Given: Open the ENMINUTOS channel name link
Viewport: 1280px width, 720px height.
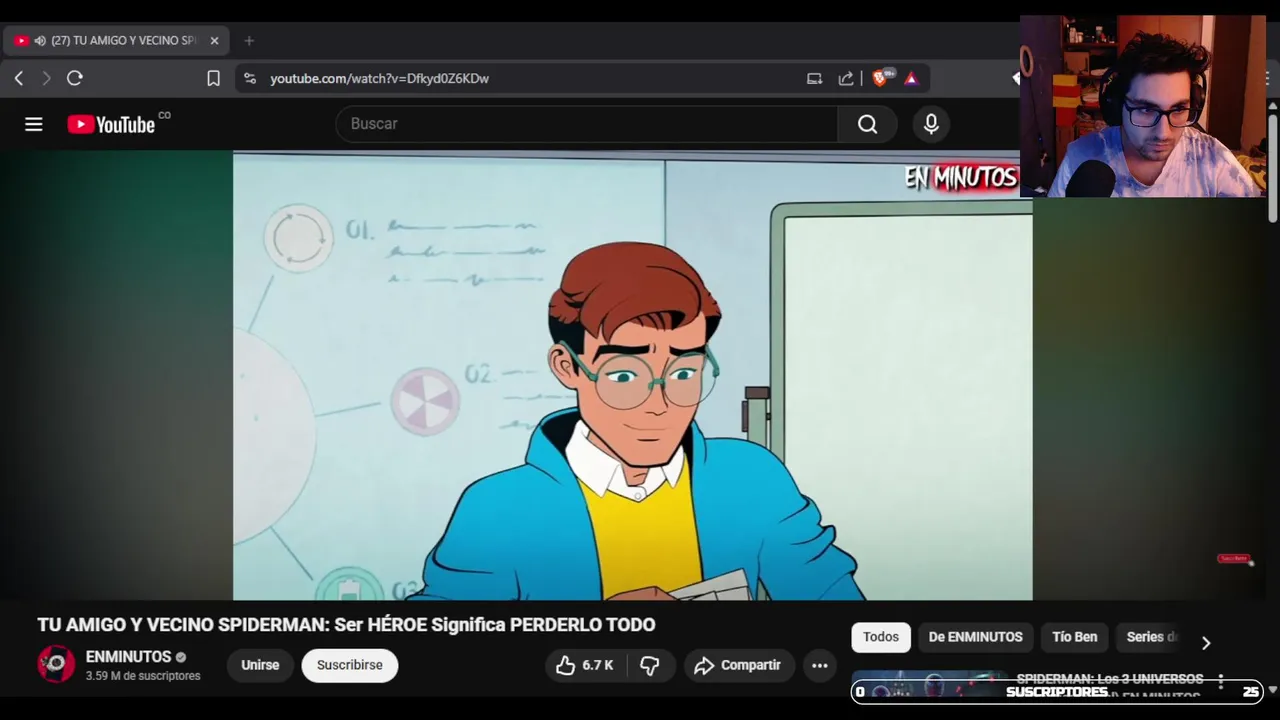Looking at the screenshot, I should [x=129, y=657].
